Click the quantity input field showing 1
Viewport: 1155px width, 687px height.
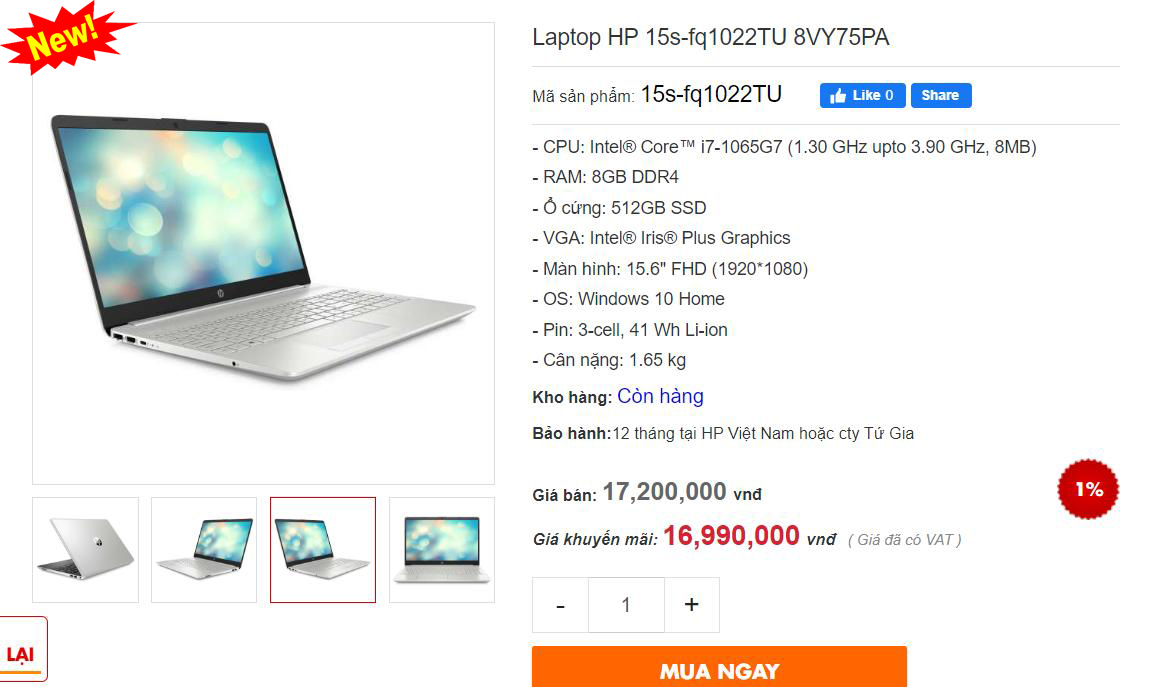pos(626,605)
